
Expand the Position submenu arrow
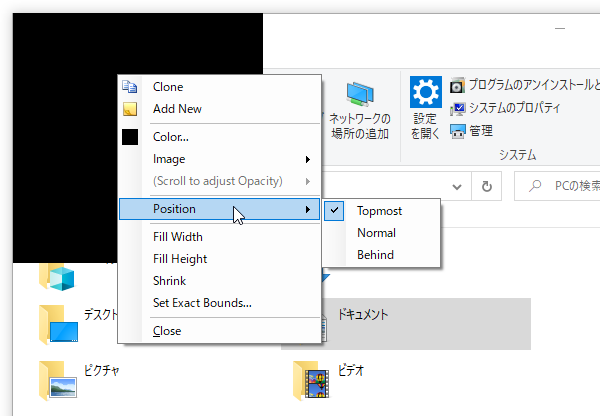pos(308,209)
